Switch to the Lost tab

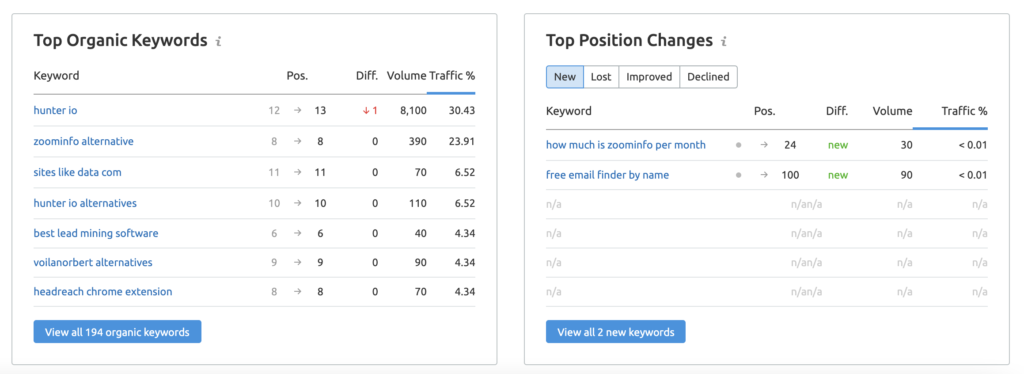point(601,76)
